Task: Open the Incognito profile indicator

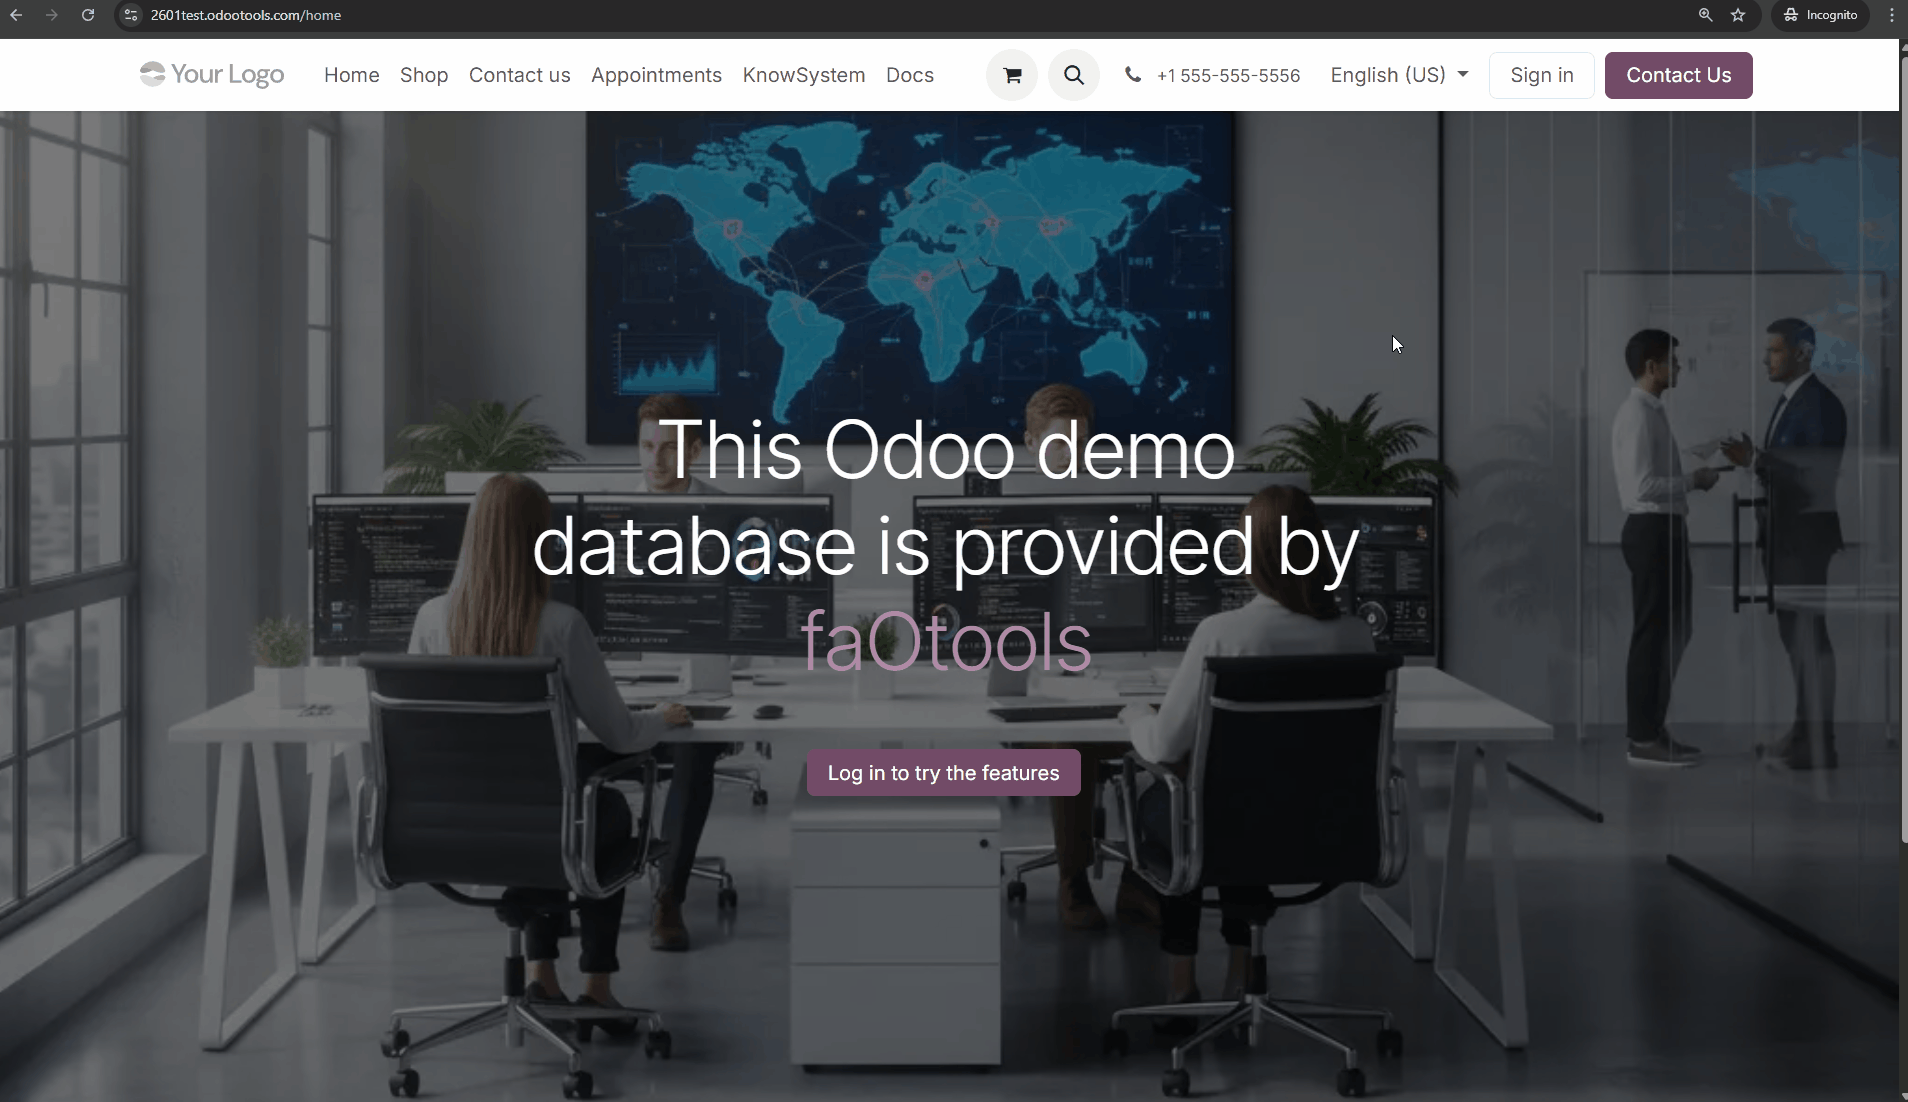Action: tap(1820, 15)
